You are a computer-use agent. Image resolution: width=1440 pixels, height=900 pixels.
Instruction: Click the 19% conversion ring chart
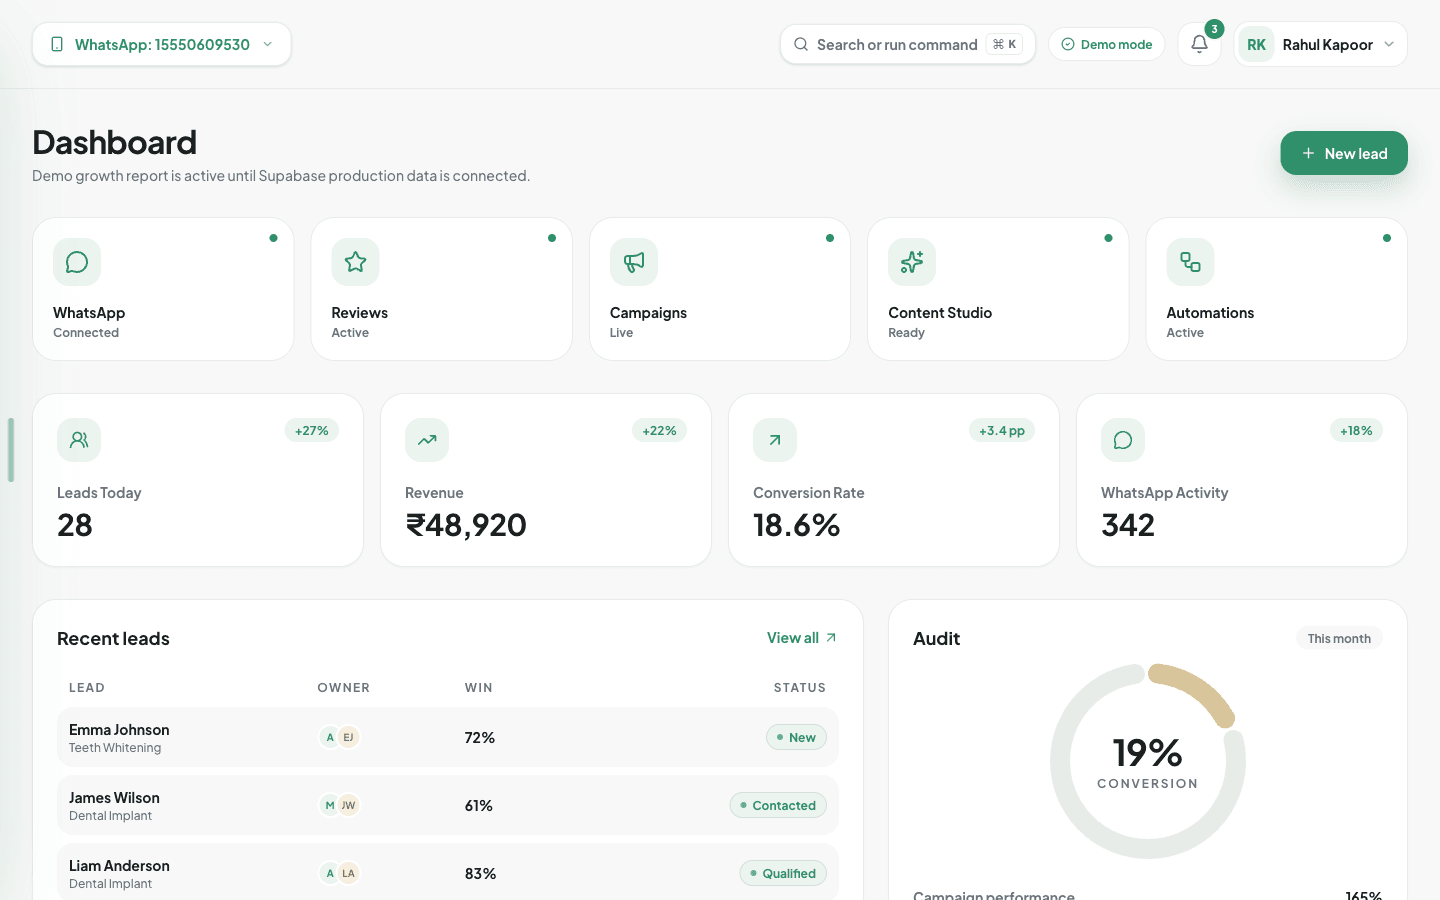[x=1148, y=761]
